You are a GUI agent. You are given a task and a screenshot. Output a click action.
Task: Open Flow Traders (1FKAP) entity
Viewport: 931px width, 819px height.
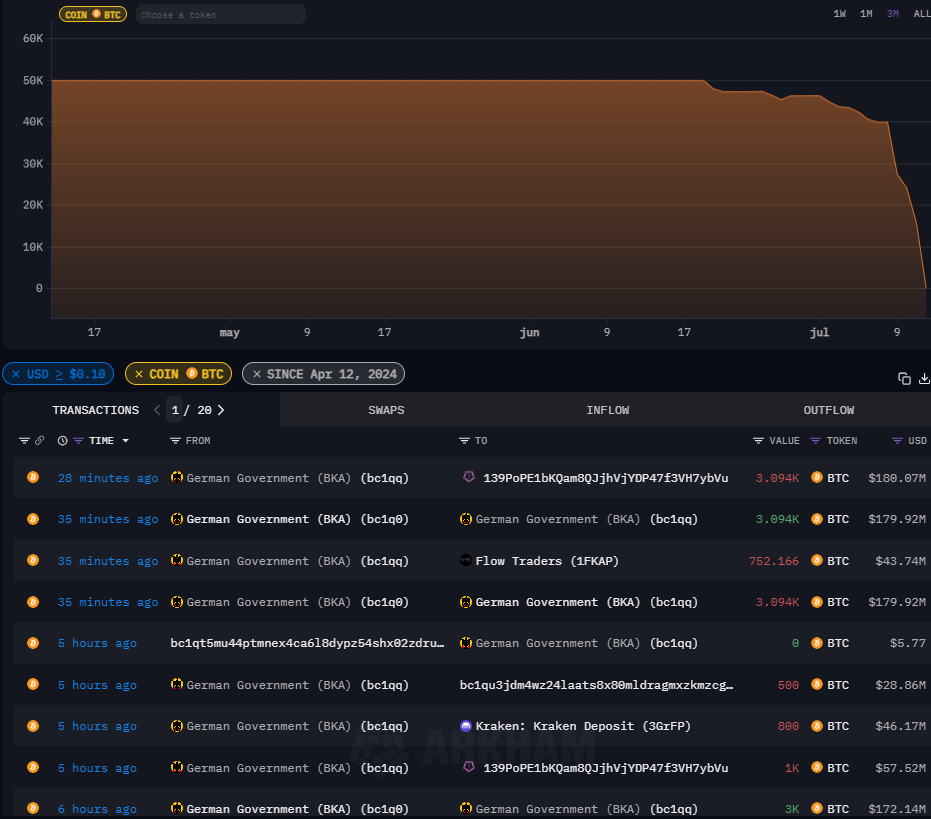coord(547,561)
